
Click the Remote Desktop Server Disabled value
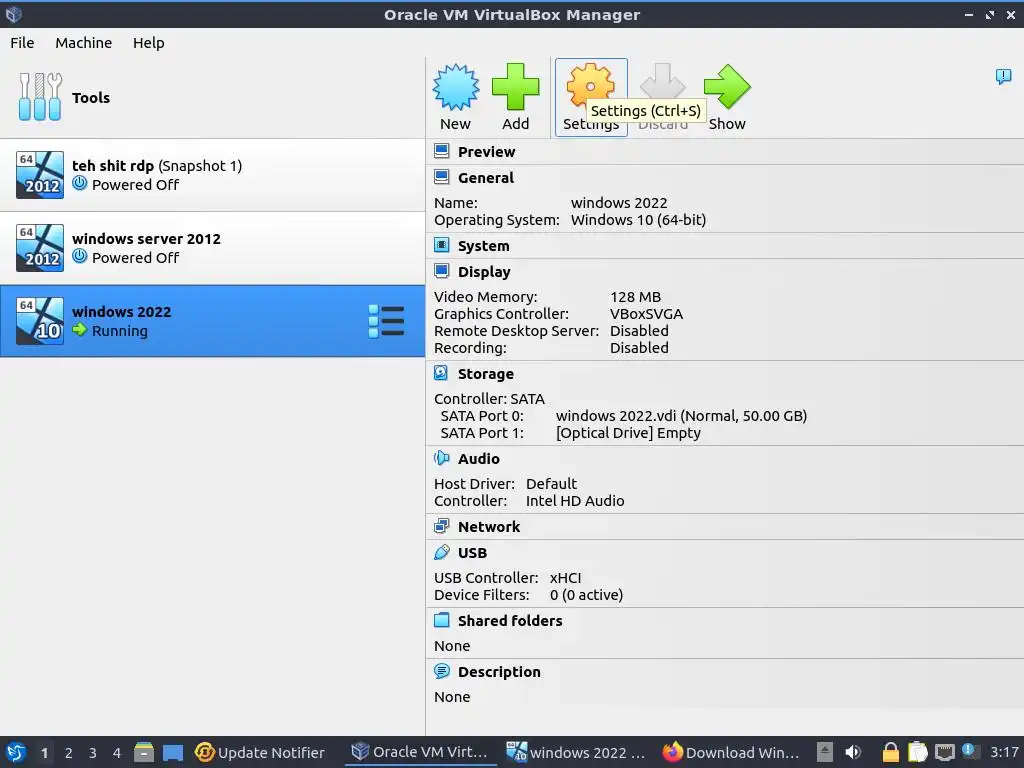click(x=639, y=330)
